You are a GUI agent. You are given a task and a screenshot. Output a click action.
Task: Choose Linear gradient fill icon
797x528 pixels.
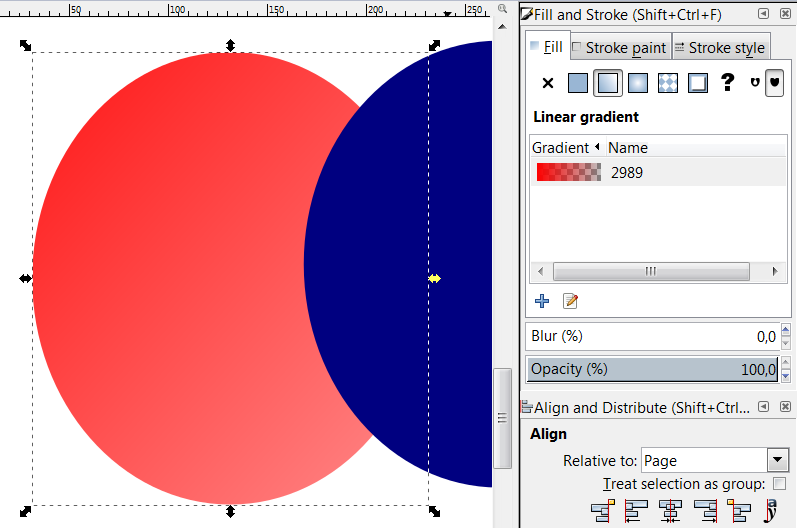[607, 83]
